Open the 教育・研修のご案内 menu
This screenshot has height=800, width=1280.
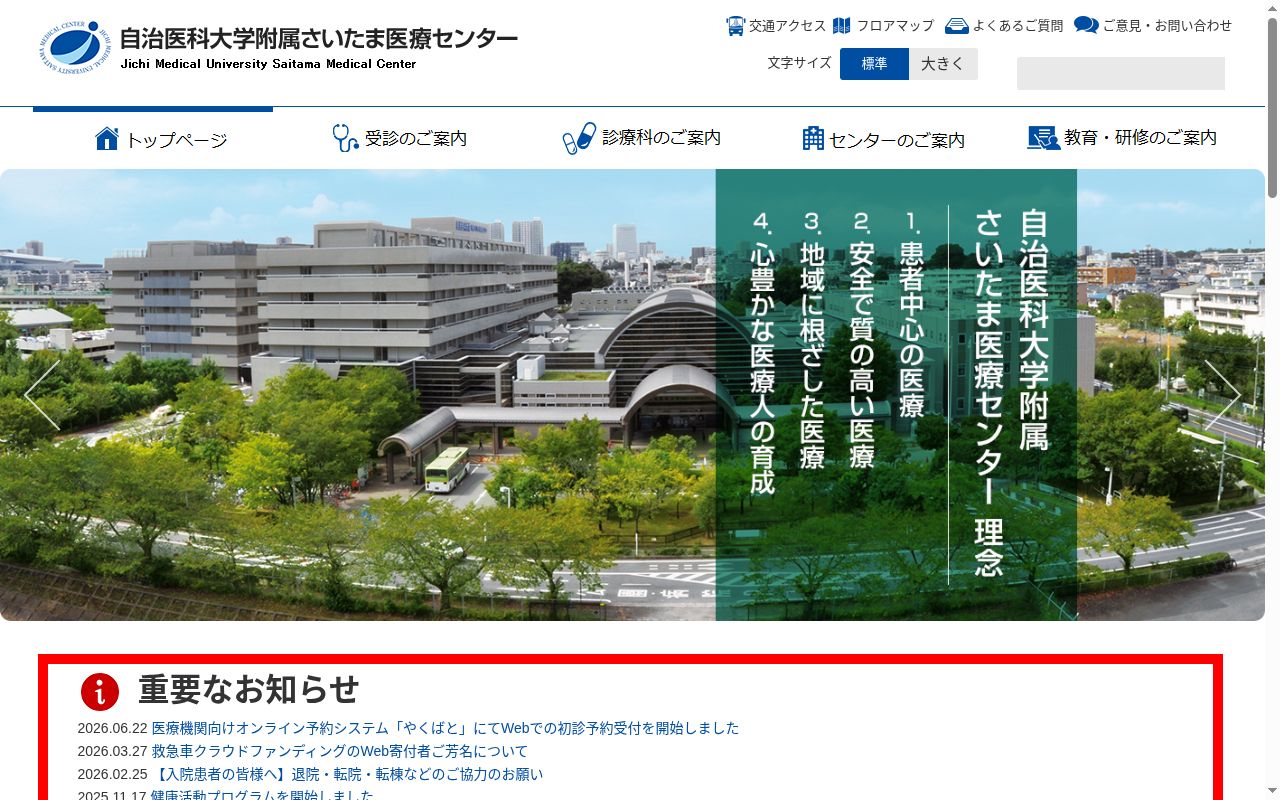click(x=1123, y=138)
